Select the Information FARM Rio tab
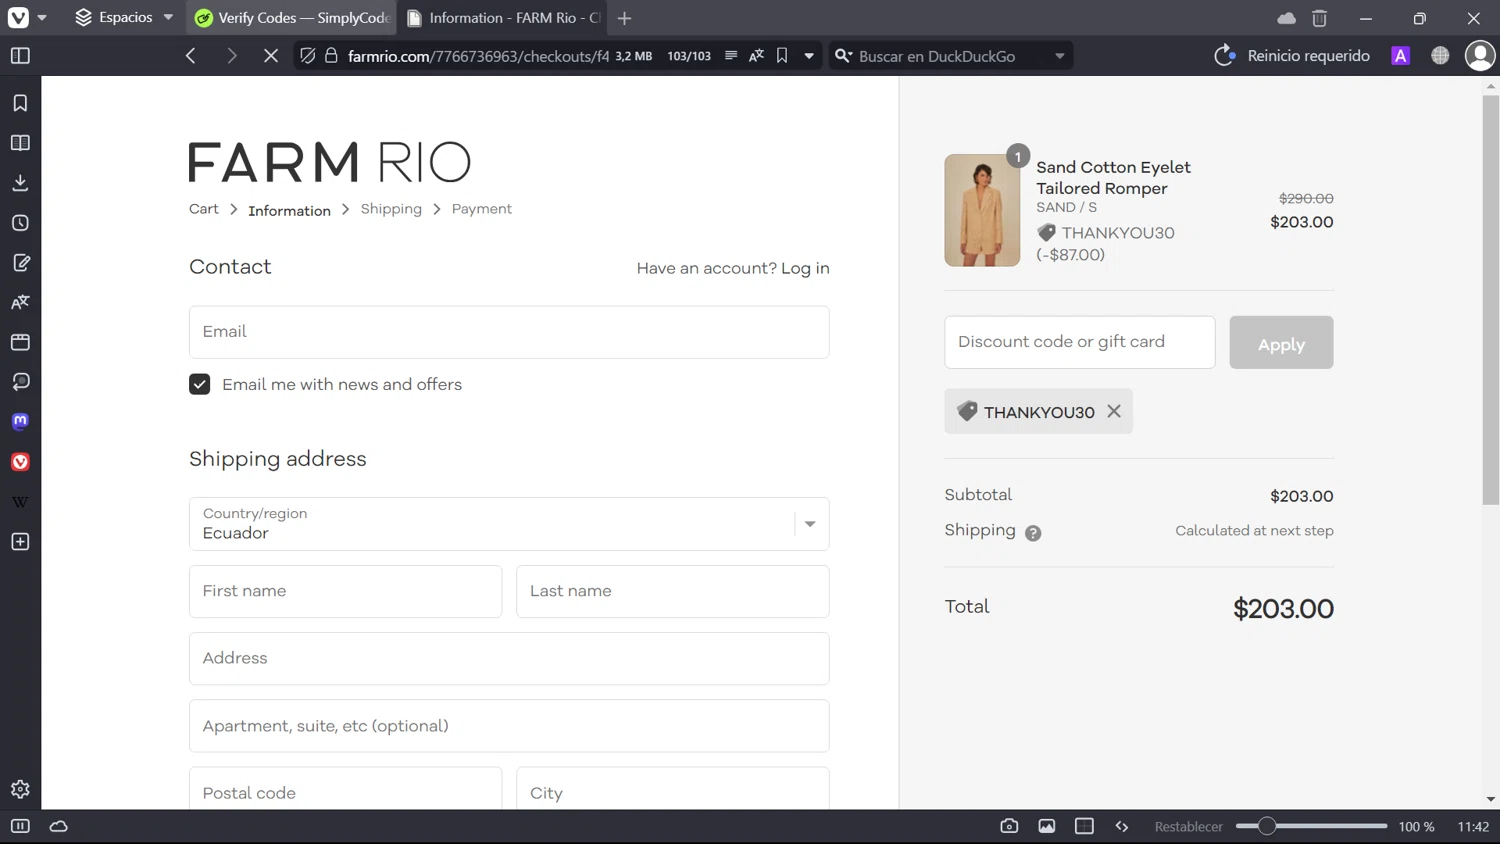The image size is (1500, 844). (x=504, y=18)
